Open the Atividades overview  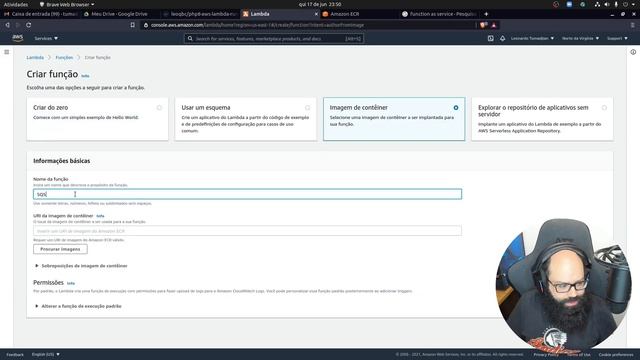(x=16, y=4)
